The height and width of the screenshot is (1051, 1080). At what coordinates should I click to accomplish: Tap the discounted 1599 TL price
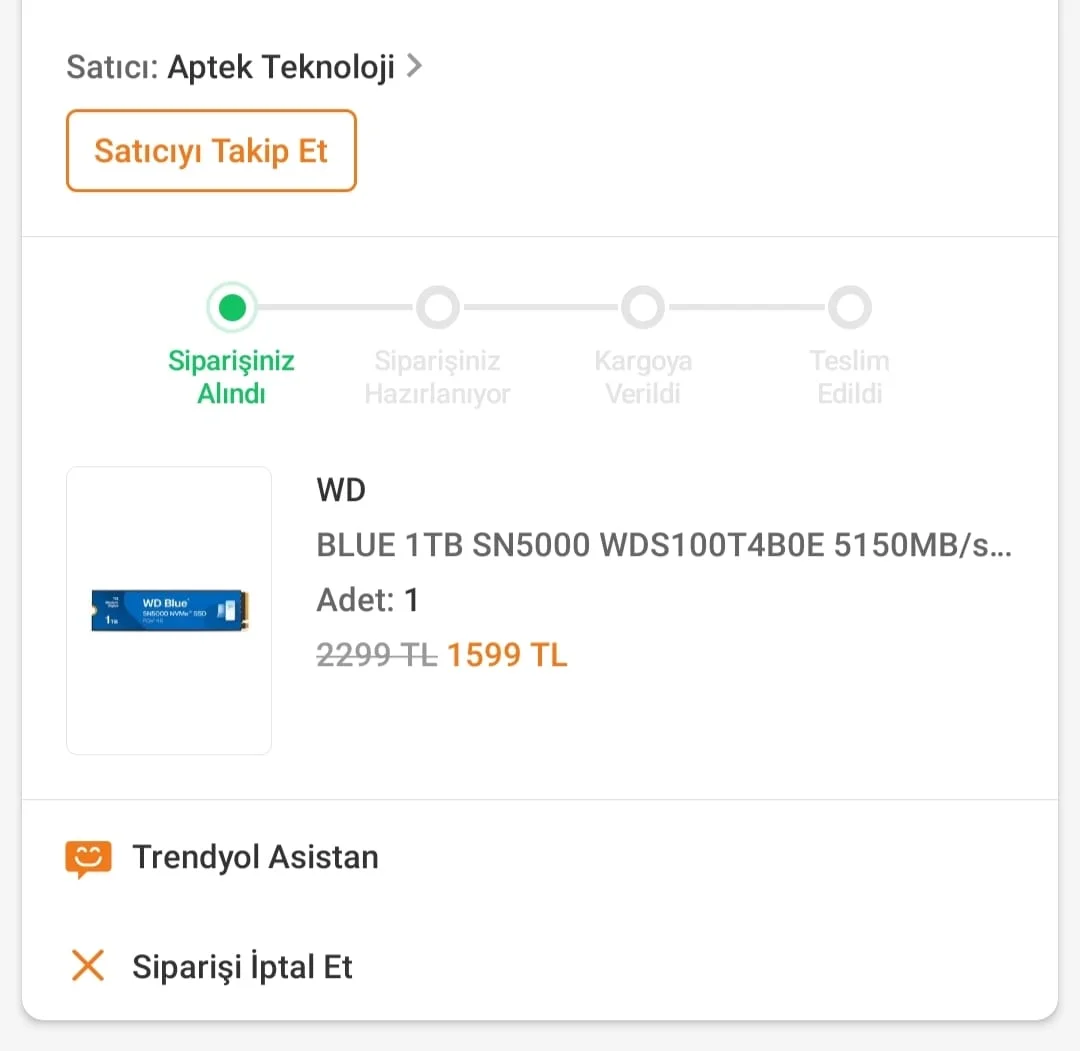(x=507, y=655)
